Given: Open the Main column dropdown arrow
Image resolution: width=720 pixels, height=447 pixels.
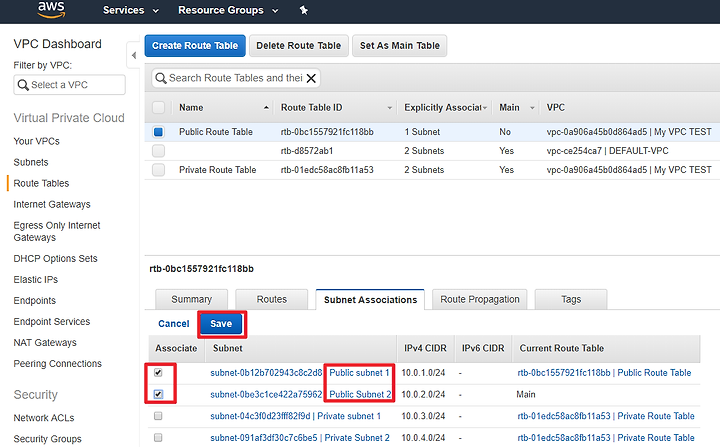Looking at the screenshot, I should coord(532,108).
